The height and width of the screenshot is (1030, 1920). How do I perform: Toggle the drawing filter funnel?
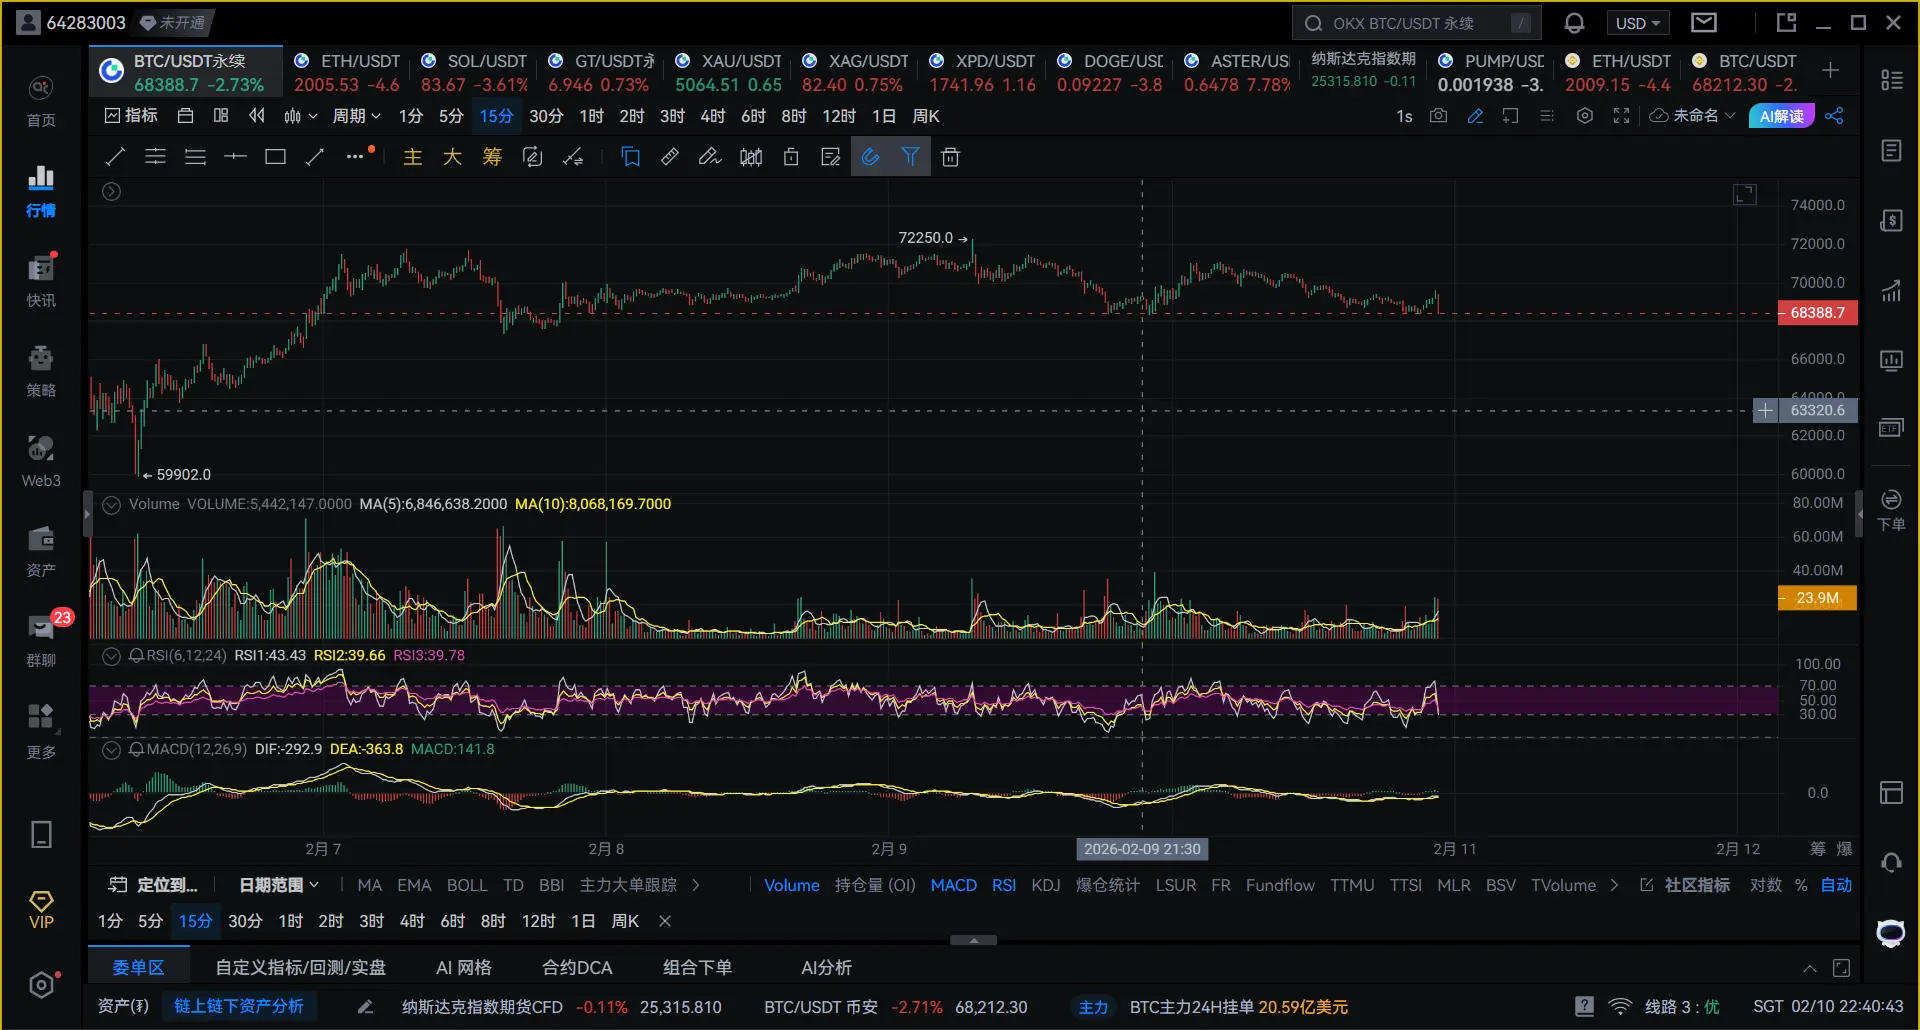[910, 157]
